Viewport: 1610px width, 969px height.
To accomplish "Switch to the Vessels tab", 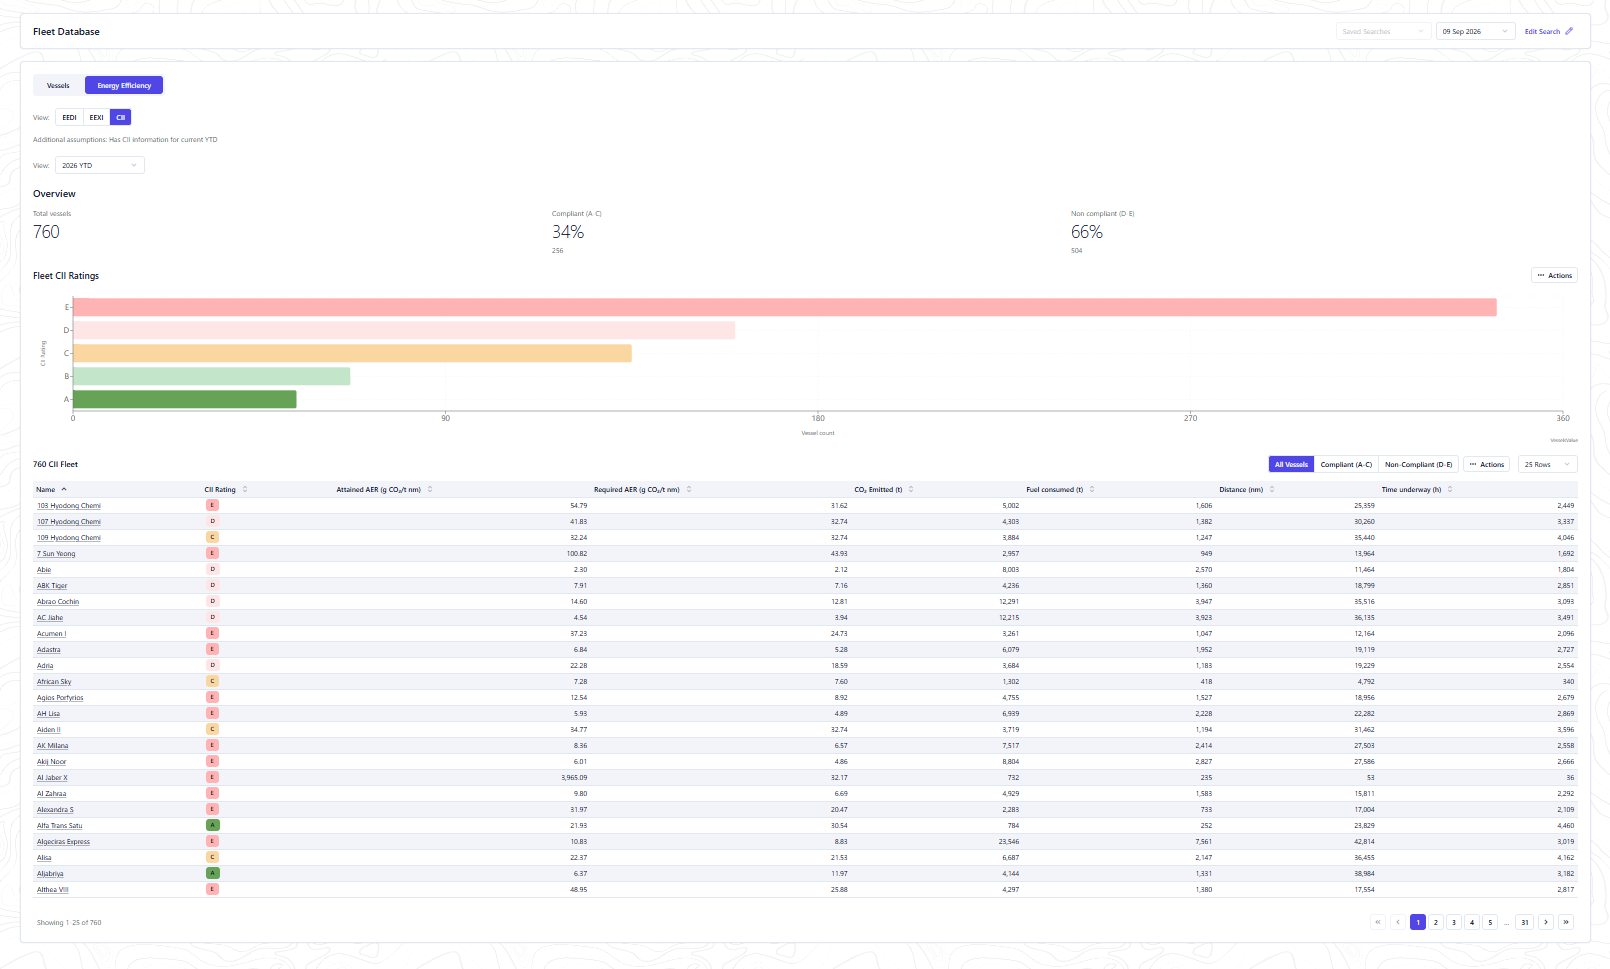I will click(x=58, y=85).
